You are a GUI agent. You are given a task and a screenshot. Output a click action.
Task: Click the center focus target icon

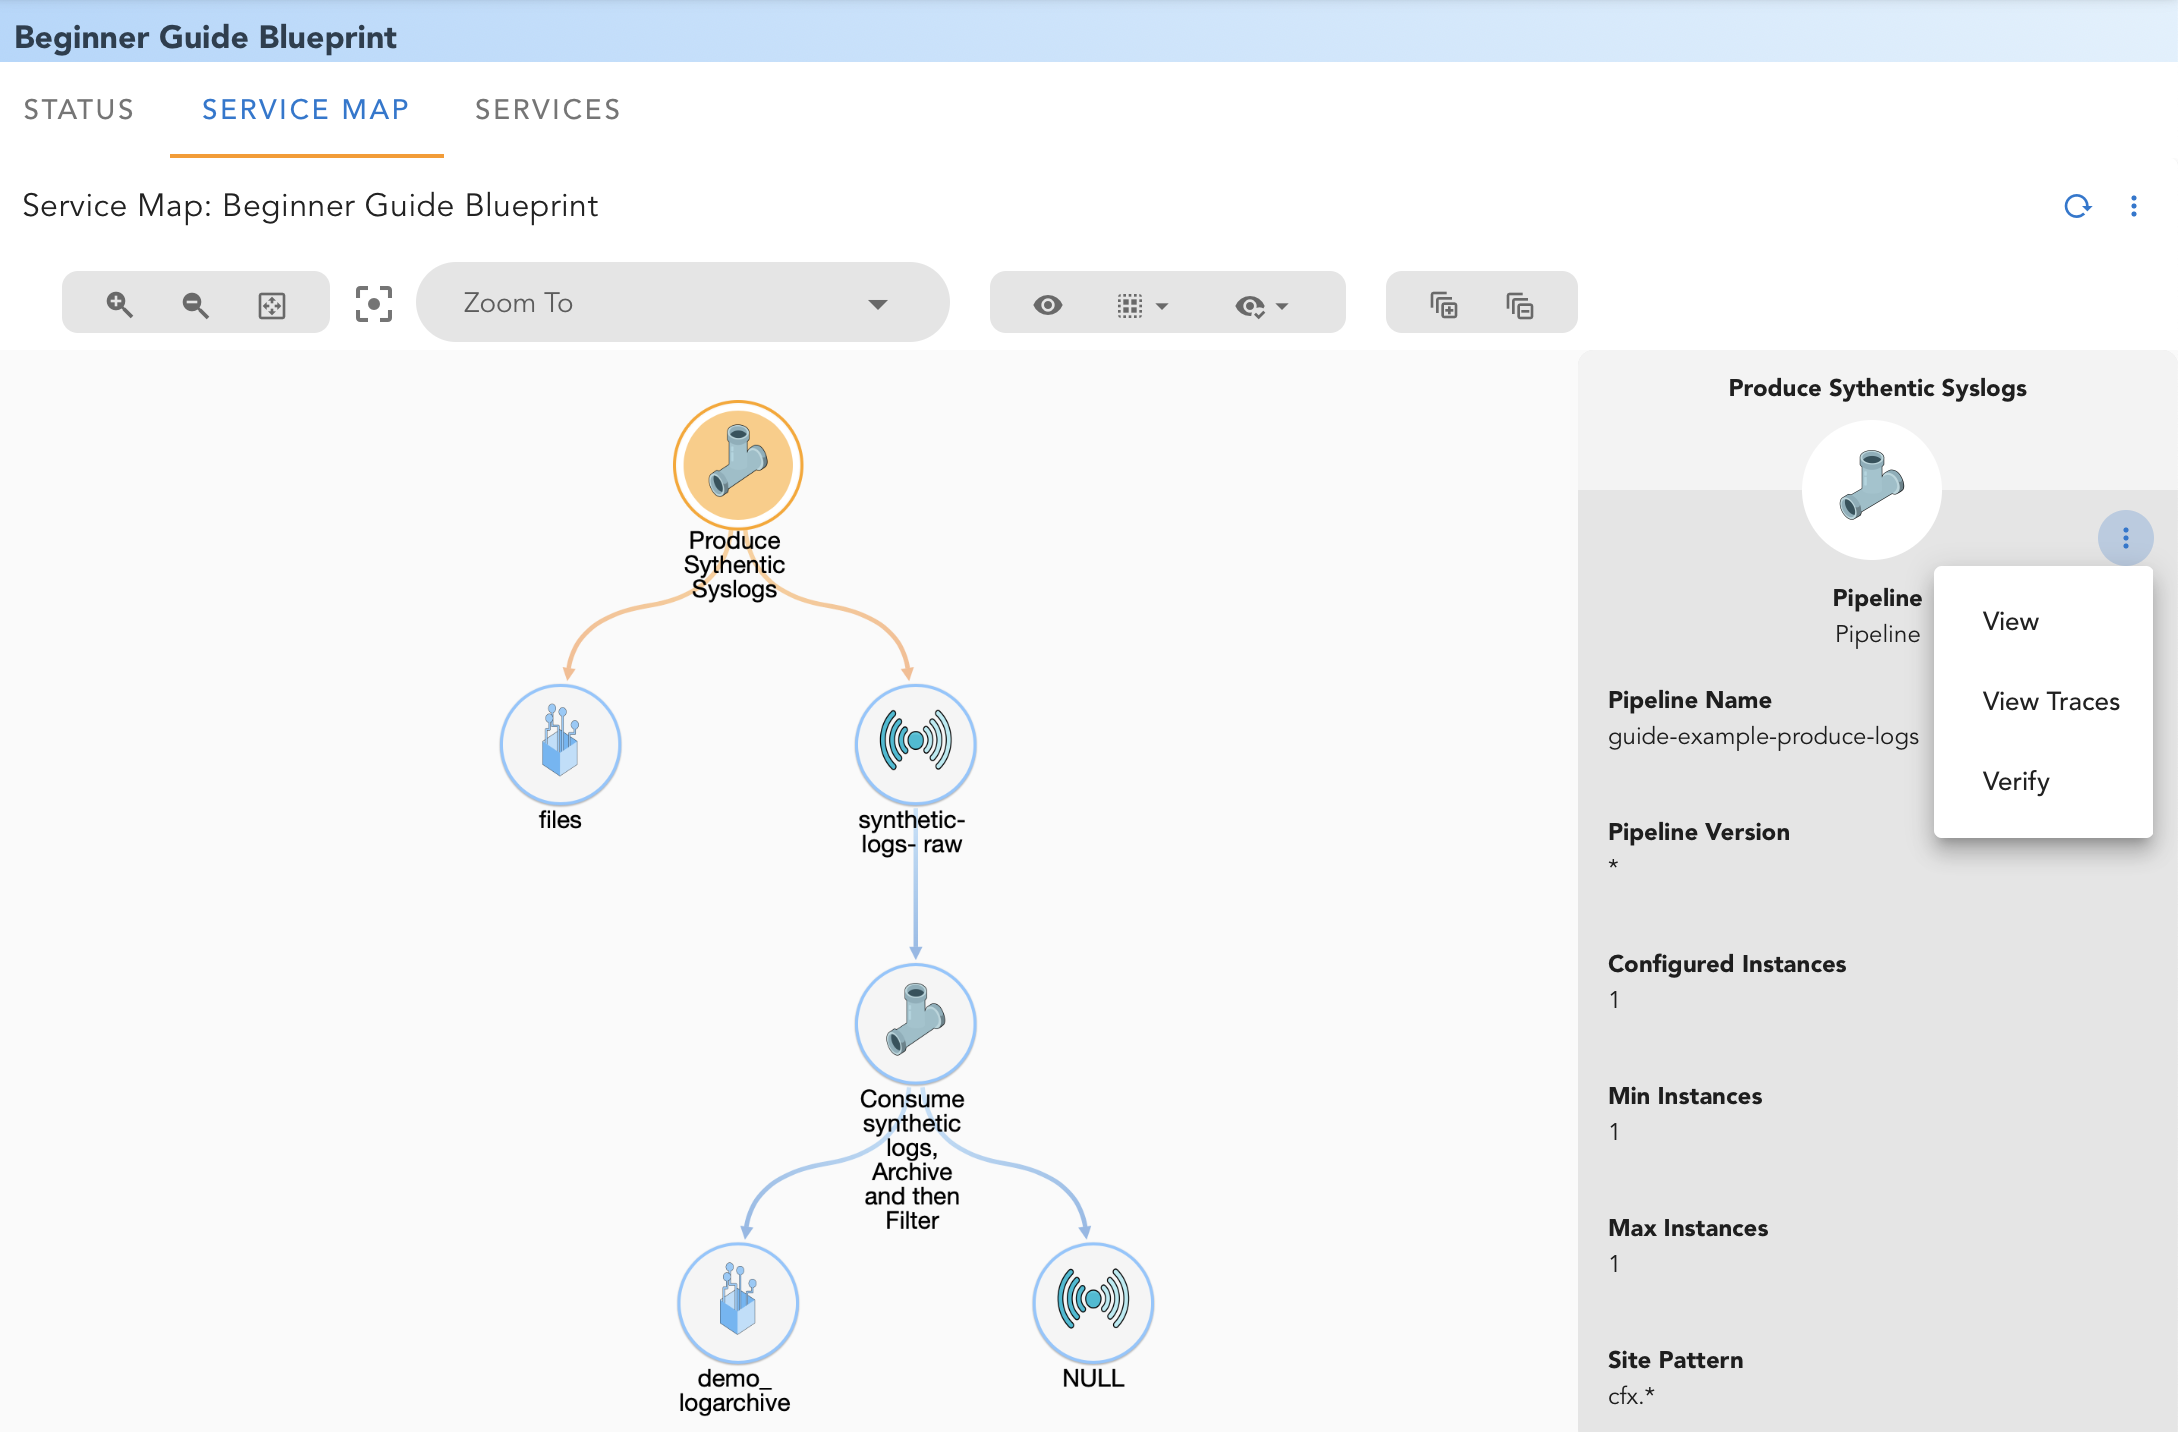coord(374,304)
